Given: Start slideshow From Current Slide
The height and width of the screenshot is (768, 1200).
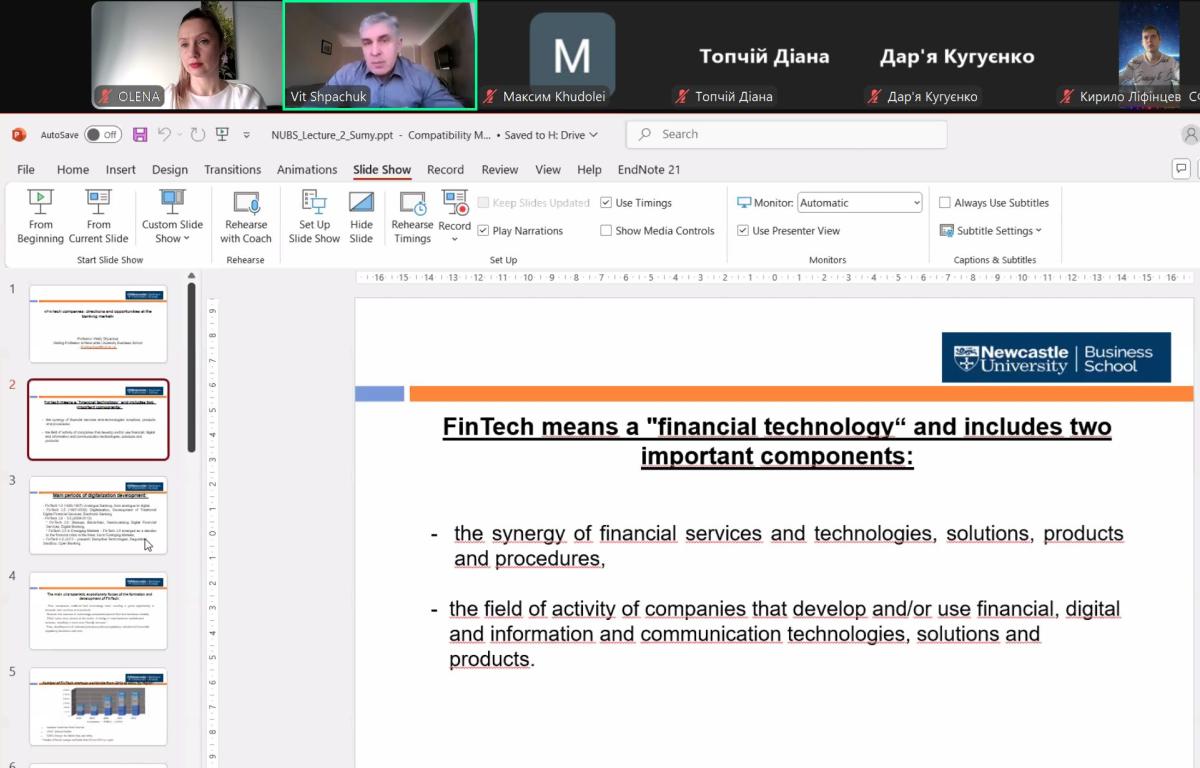Looking at the screenshot, I should (98, 216).
